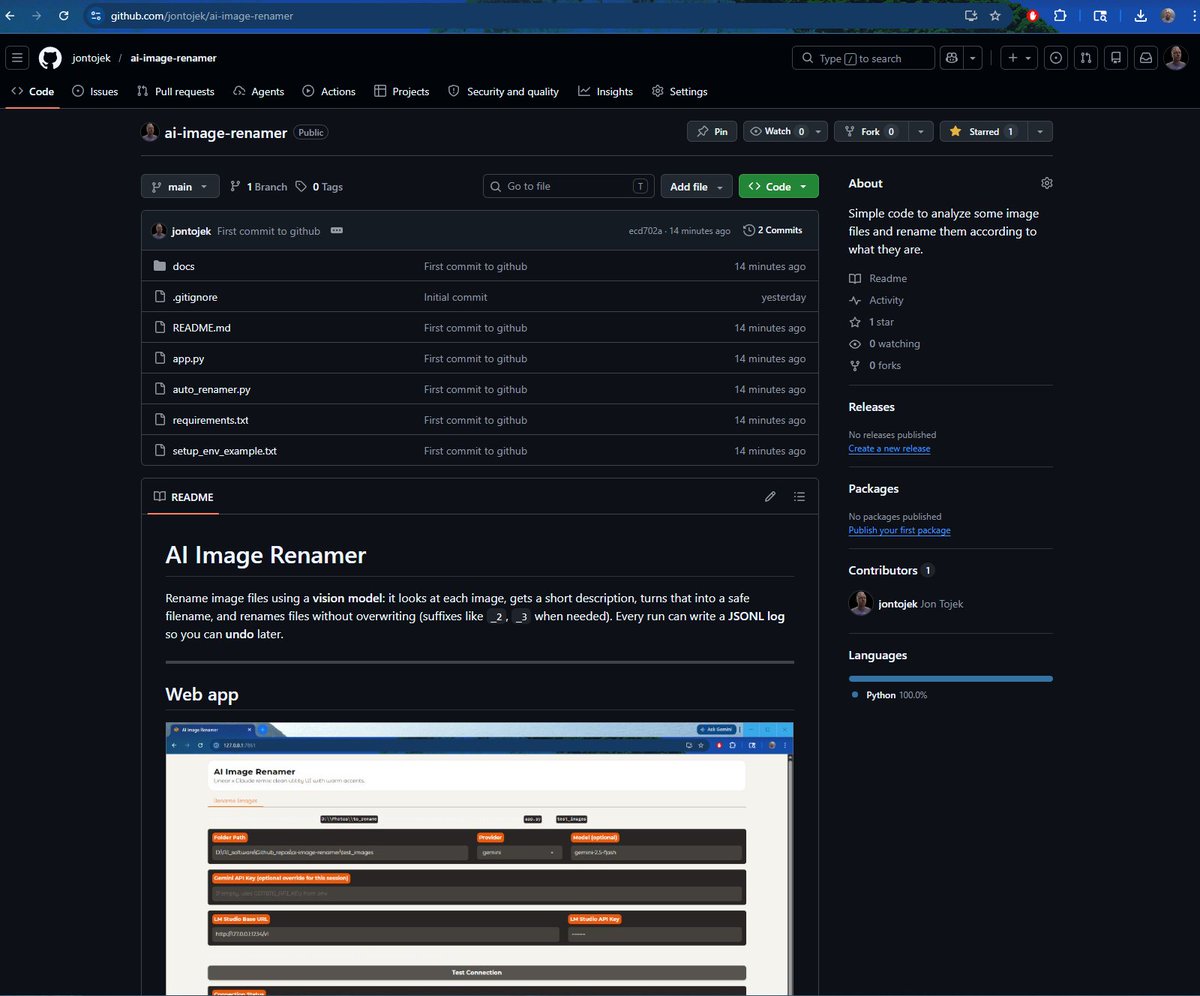Open the Insights tab

605,91
